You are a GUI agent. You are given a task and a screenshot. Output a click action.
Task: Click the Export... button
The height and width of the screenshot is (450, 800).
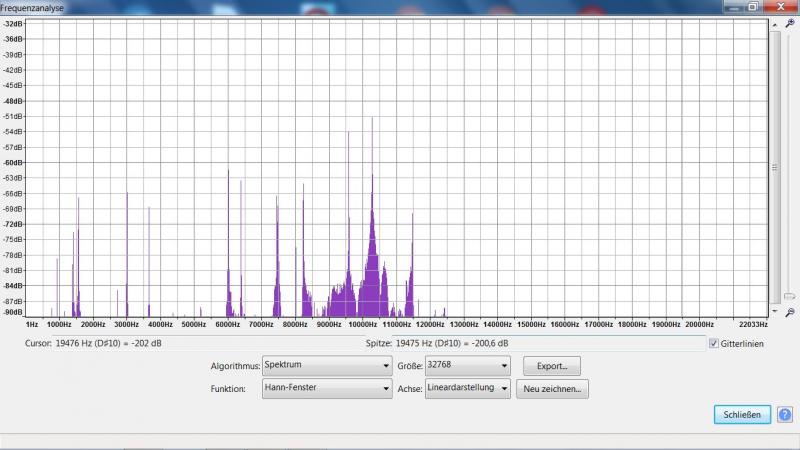[x=551, y=366]
